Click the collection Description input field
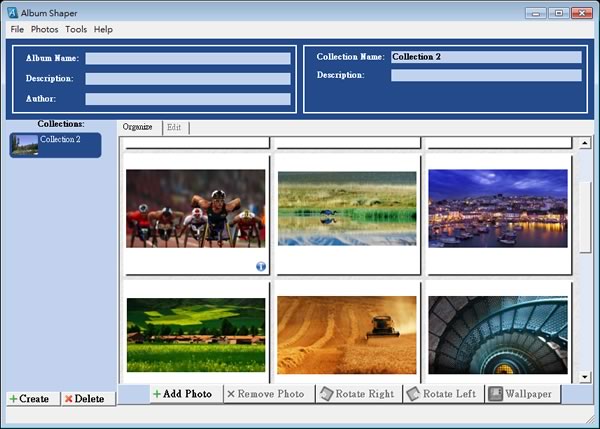The height and width of the screenshot is (429, 600). 486,75
